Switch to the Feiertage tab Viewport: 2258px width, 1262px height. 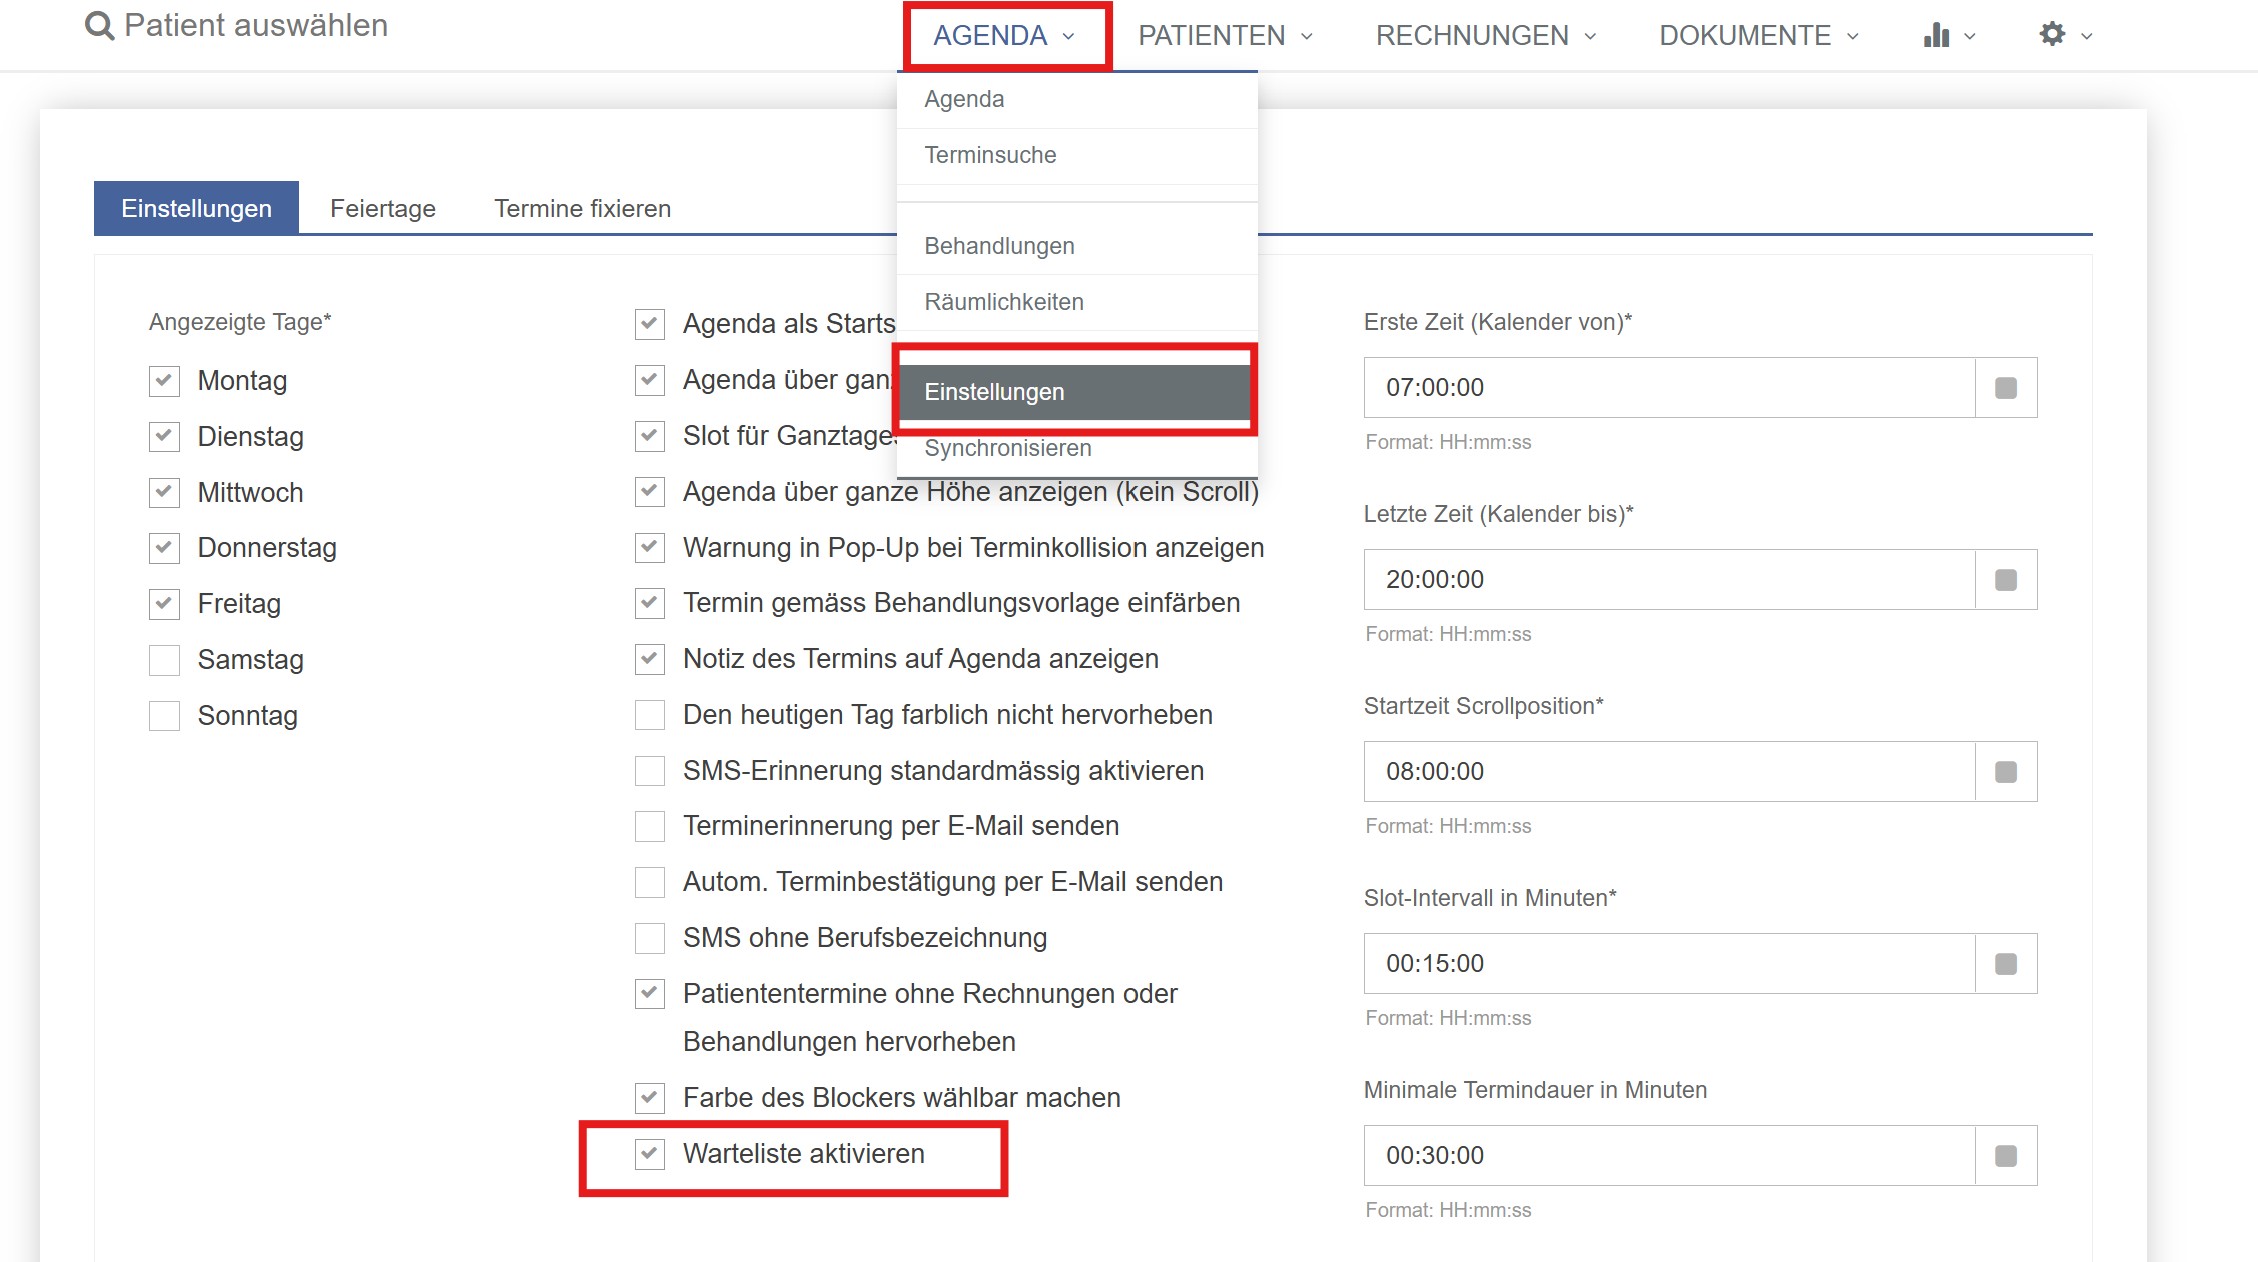click(x=383, y=208)
